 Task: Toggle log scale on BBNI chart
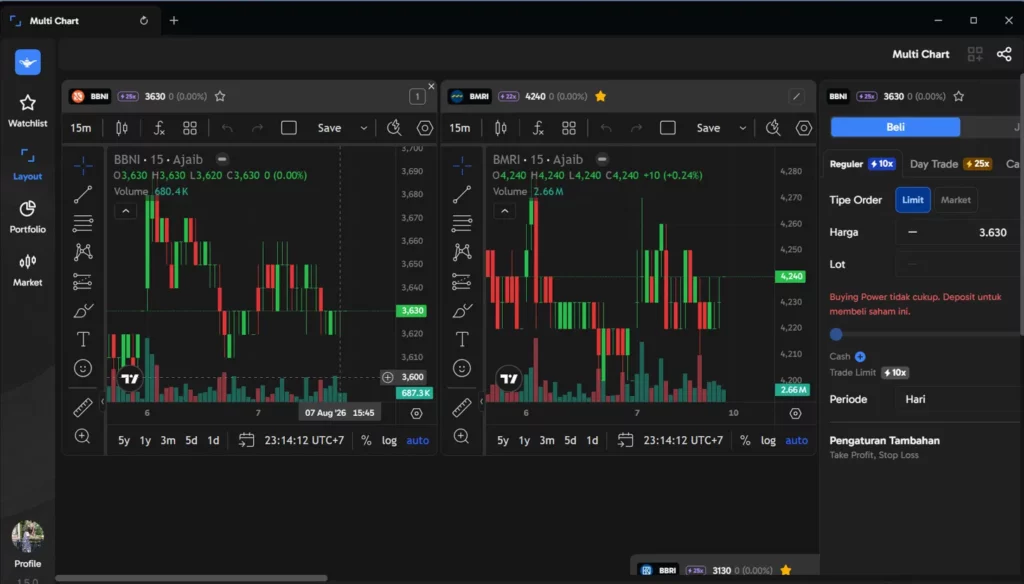pyautogui.click(x=389, y=440)
